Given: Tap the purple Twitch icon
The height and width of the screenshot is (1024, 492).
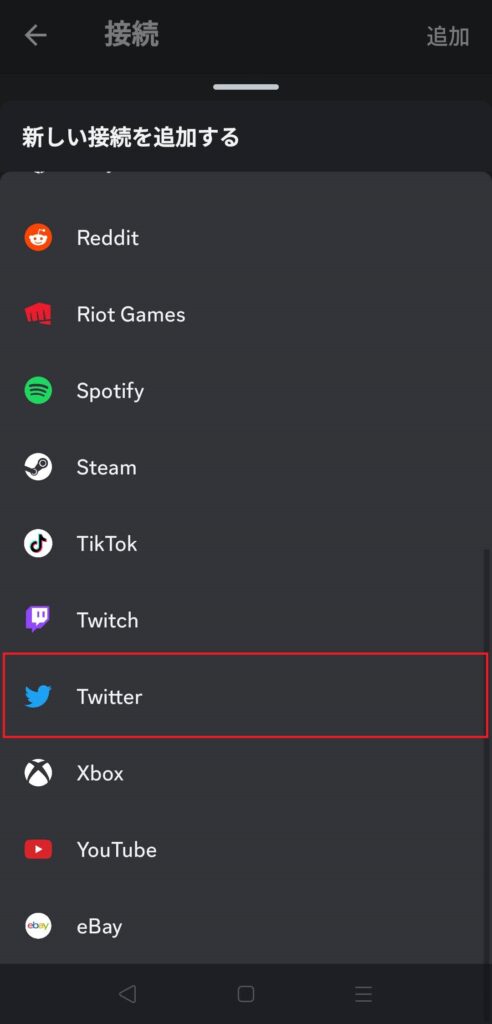Looking at the screenshot, I should point(38,619).
